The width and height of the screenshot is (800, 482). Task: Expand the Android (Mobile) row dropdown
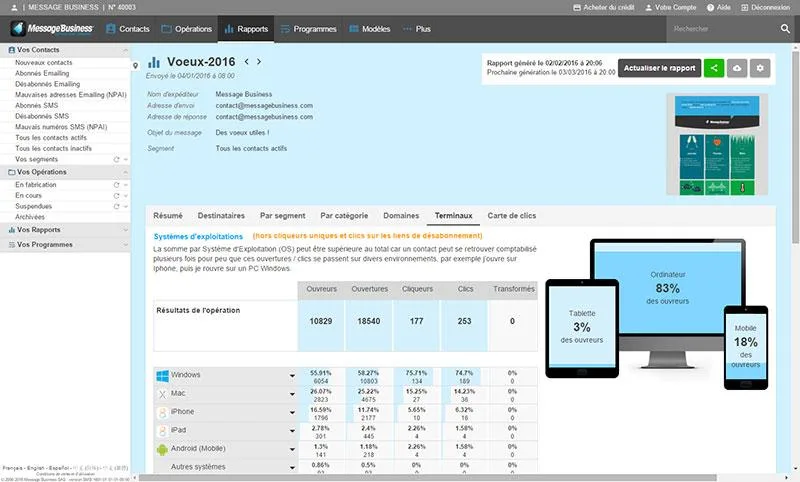point(292,449)
